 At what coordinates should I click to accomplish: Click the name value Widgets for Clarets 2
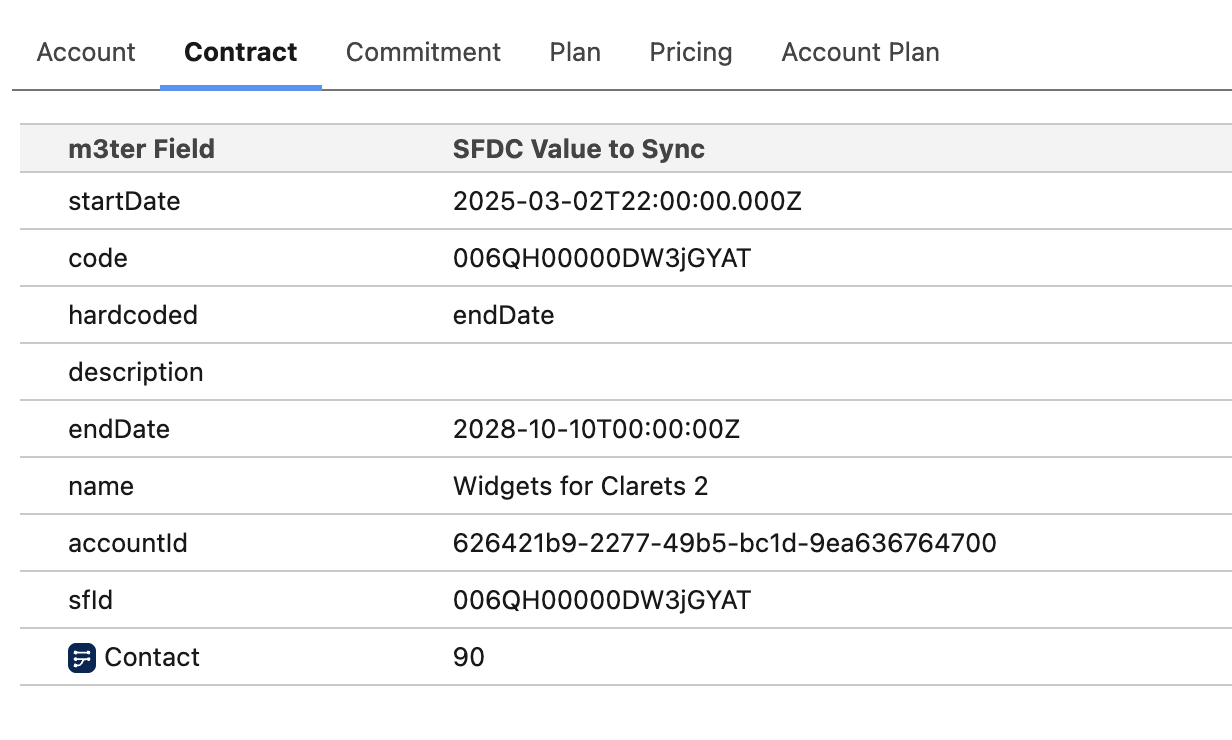pyautogui.click(x=580, y=487)
